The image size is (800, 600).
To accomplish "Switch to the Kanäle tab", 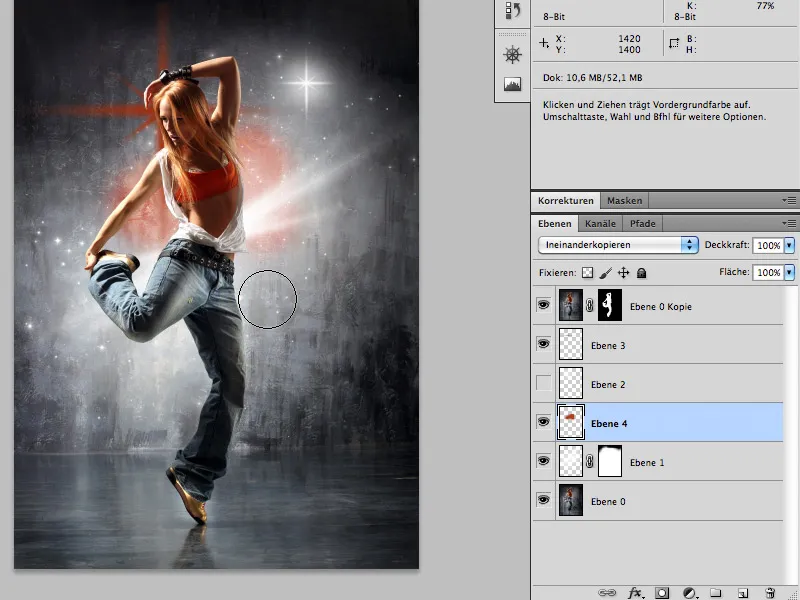I will [601, 223].
